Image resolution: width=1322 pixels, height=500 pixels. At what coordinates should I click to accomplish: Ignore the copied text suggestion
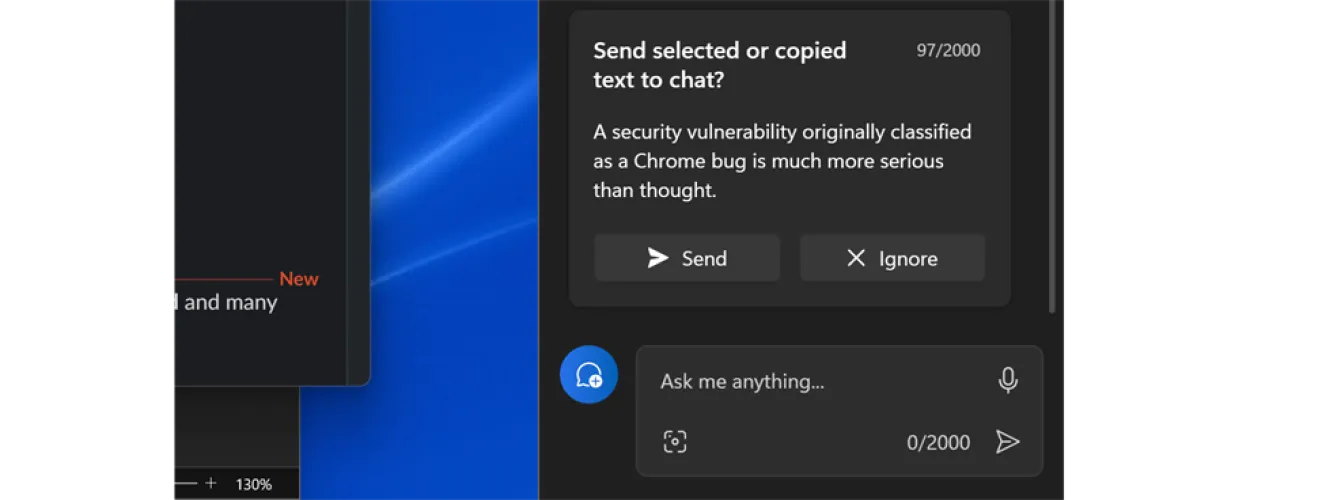point(892,258)
